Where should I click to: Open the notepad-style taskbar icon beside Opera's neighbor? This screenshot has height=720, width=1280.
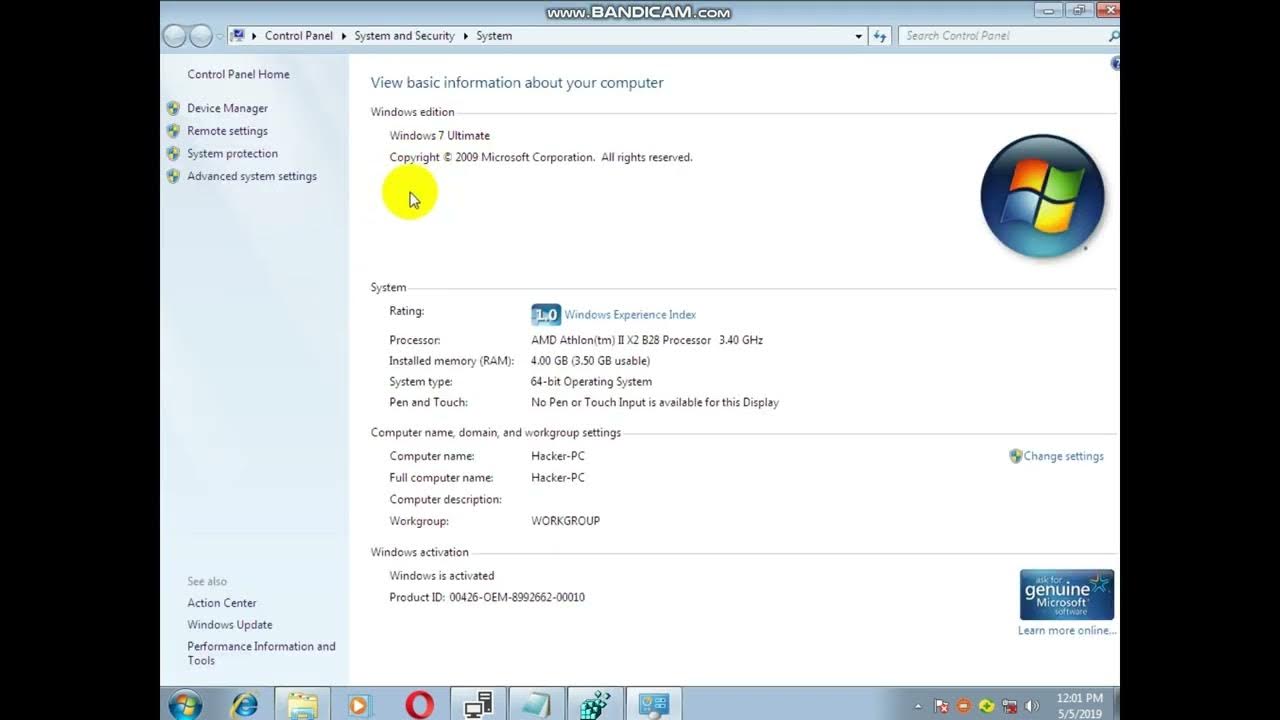536,705
